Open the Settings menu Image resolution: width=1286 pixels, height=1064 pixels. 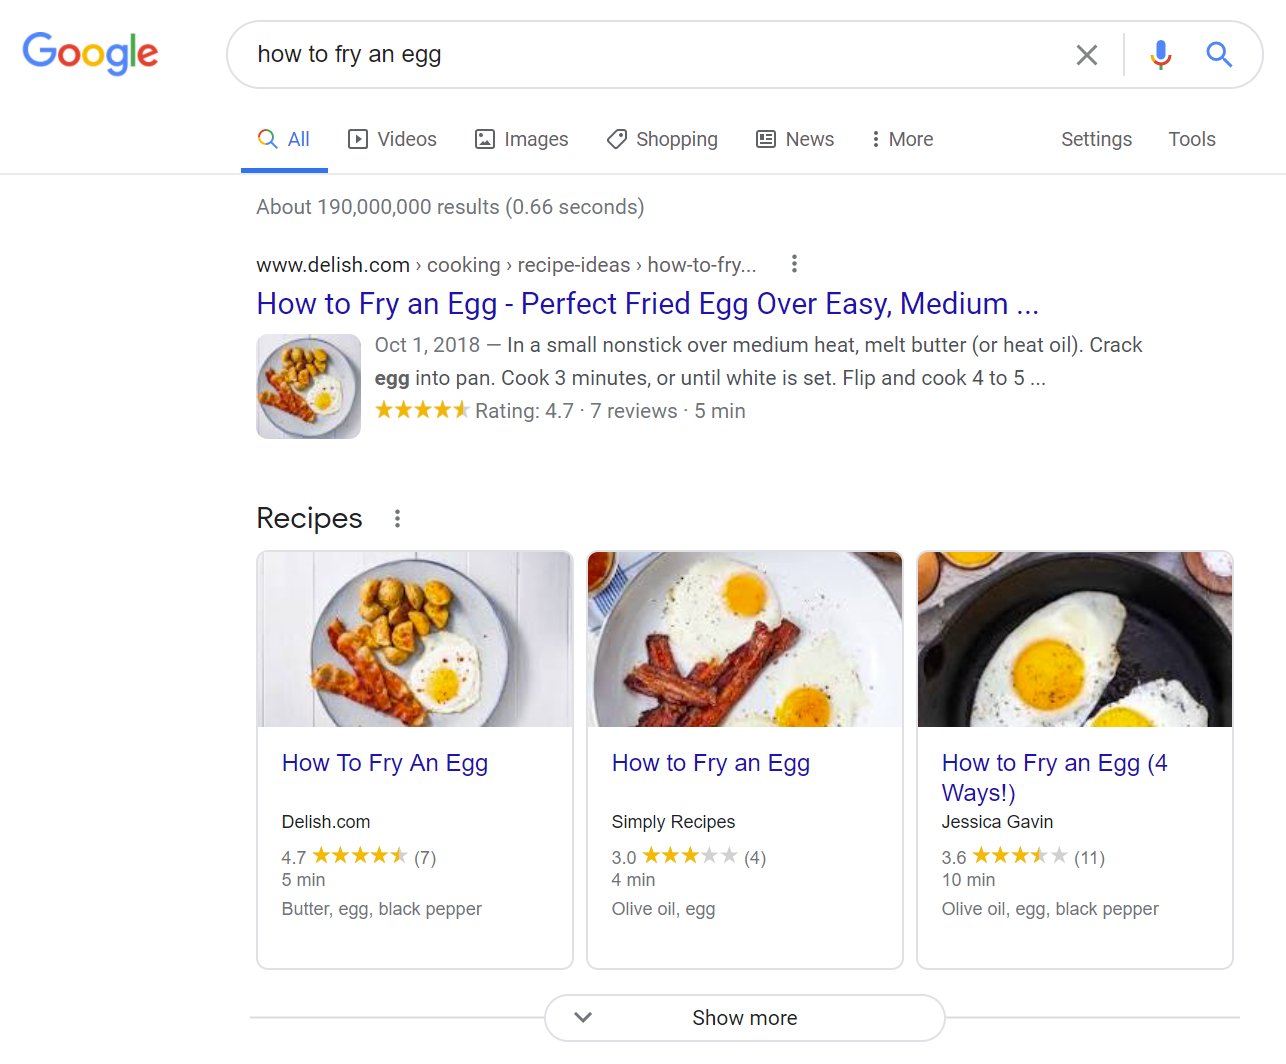point(1096,139)
